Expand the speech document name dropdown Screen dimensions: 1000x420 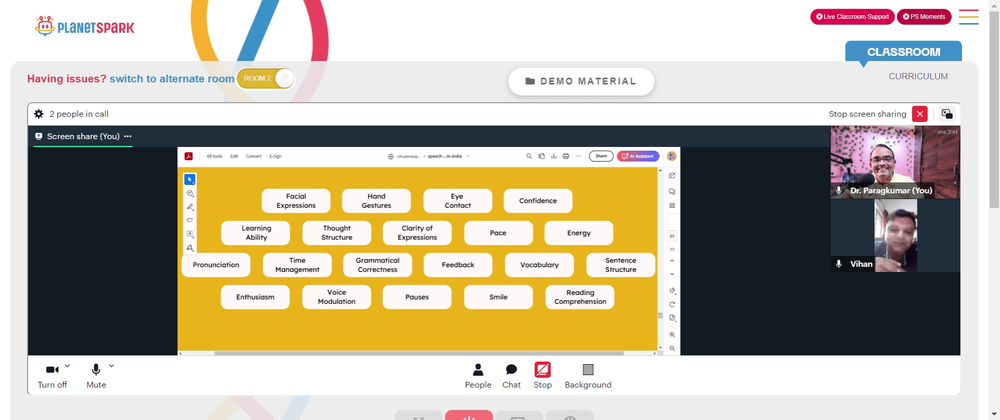468,156
